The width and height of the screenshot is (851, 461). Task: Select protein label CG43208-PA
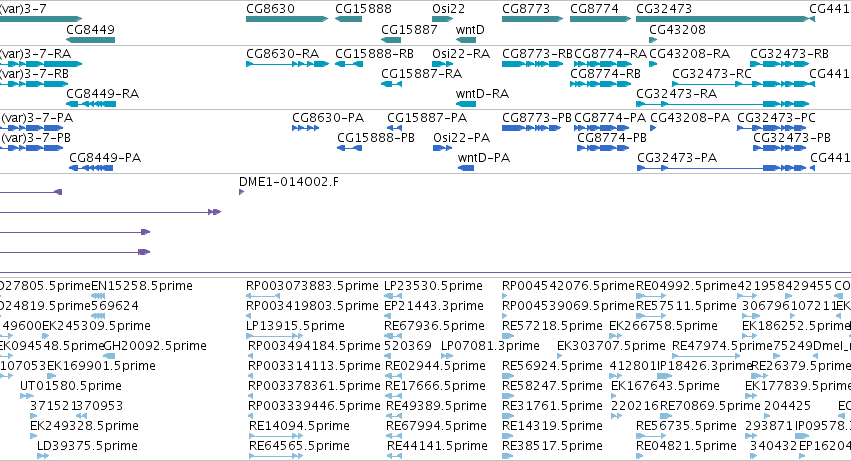click(690, 118)
